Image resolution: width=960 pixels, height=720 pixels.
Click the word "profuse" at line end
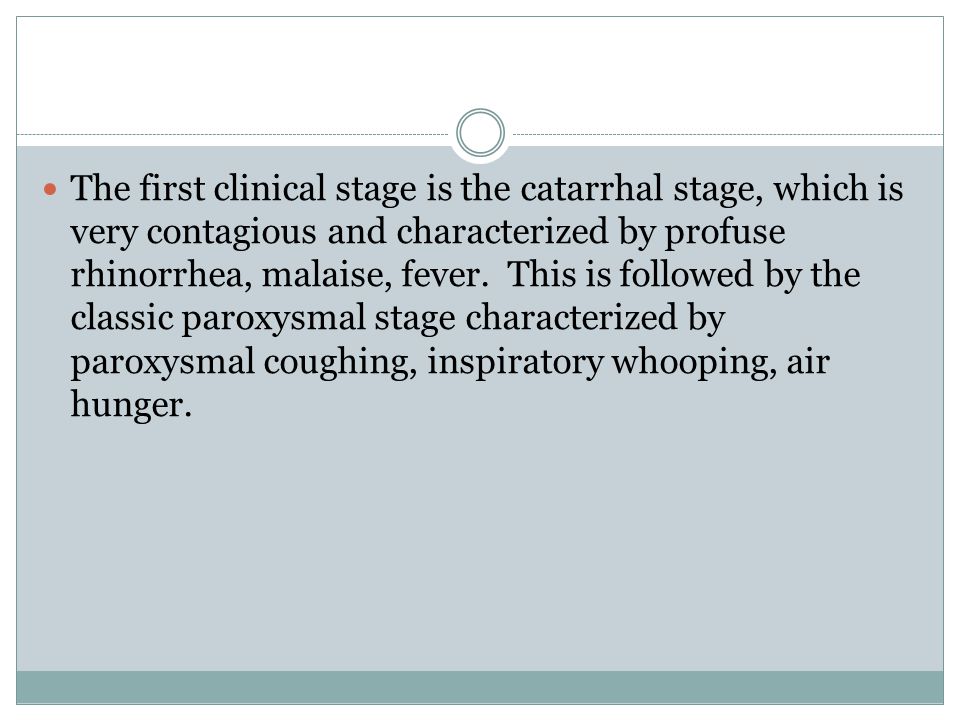point(725,232)
